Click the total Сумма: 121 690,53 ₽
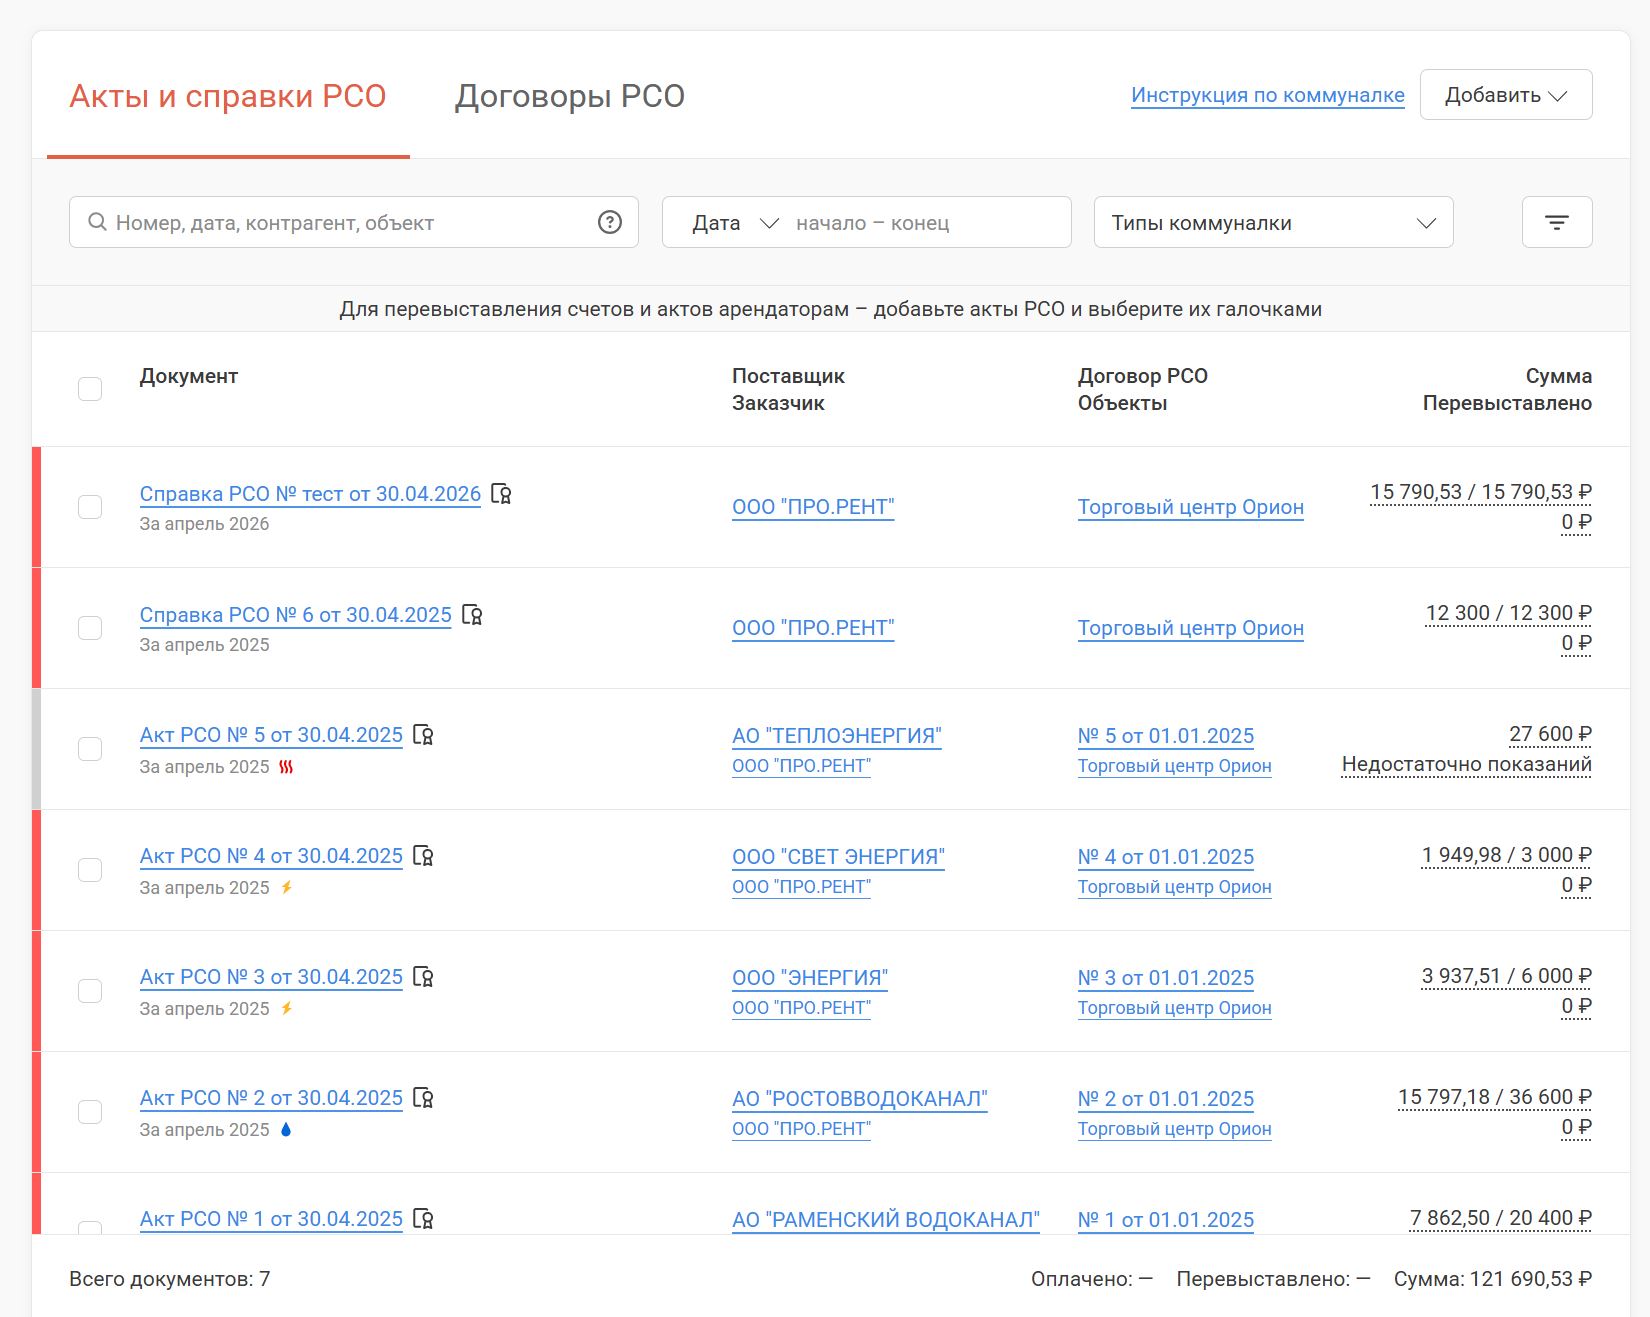1650x1317 pixels. click(x=1493, y=1279)
